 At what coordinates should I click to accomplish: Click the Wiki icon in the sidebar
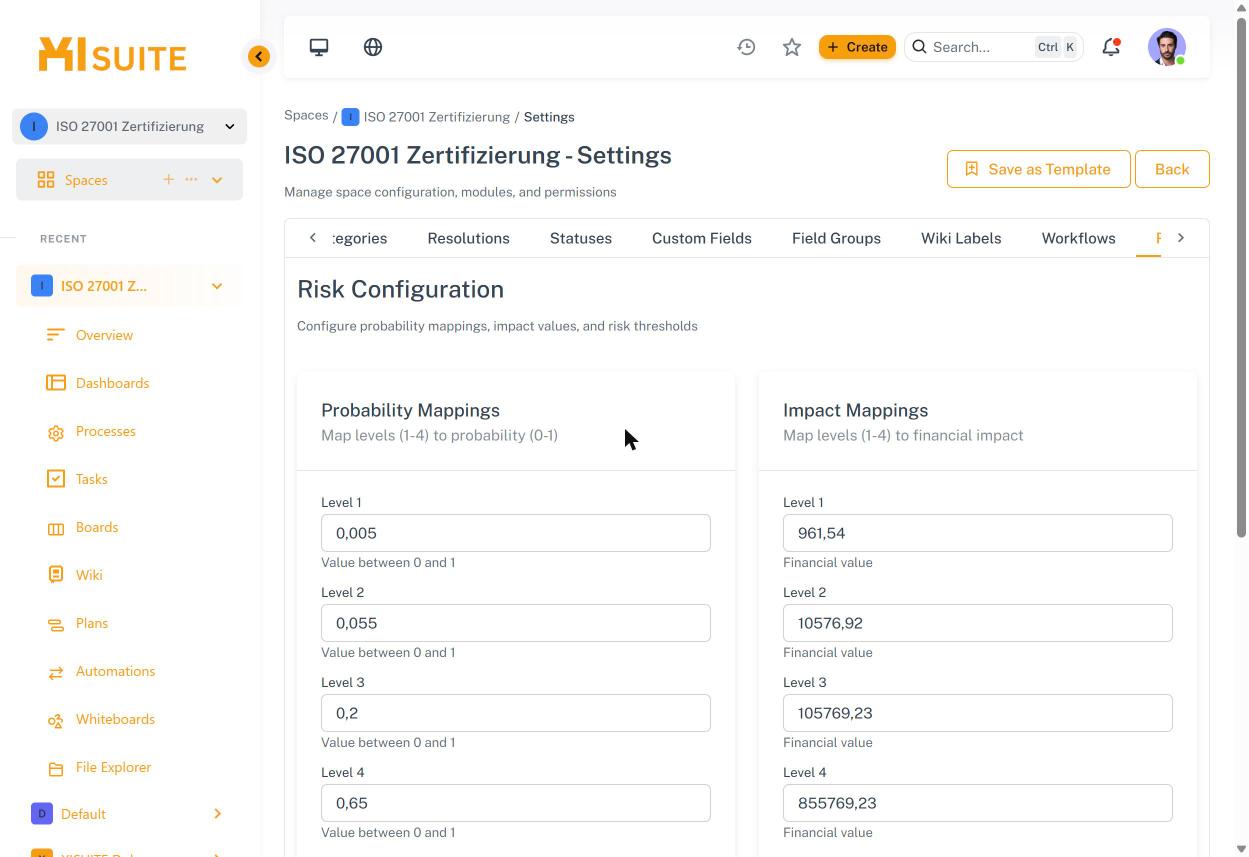[56, 575]
